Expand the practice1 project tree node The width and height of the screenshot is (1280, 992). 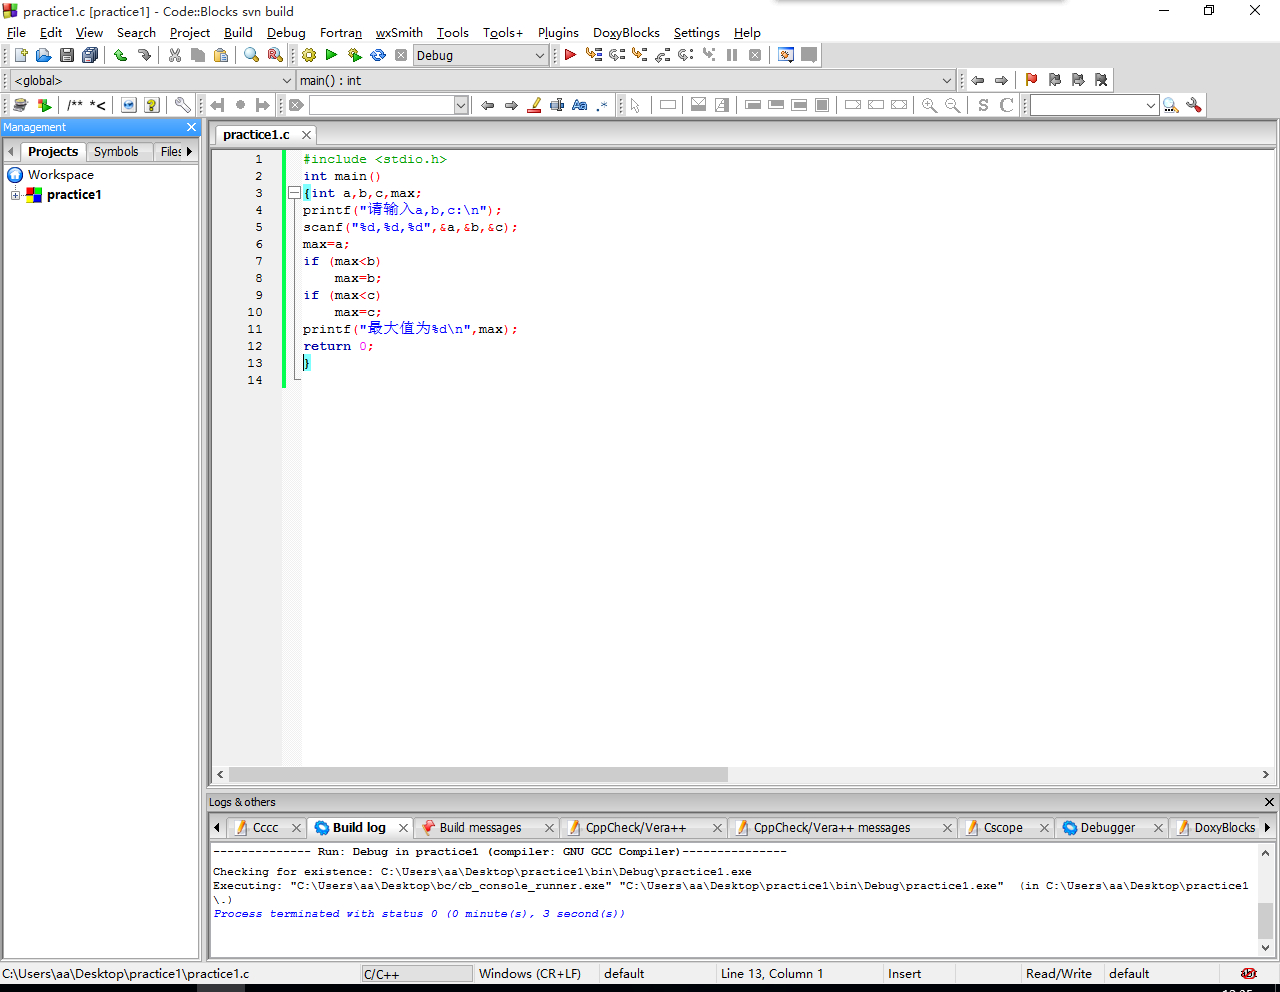point(16,195)
